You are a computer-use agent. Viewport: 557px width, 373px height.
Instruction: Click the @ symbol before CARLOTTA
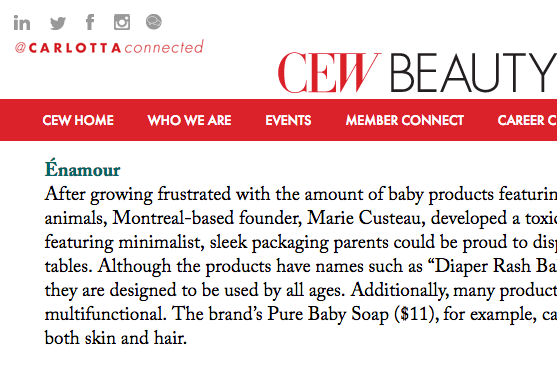(x=20, y=48)
